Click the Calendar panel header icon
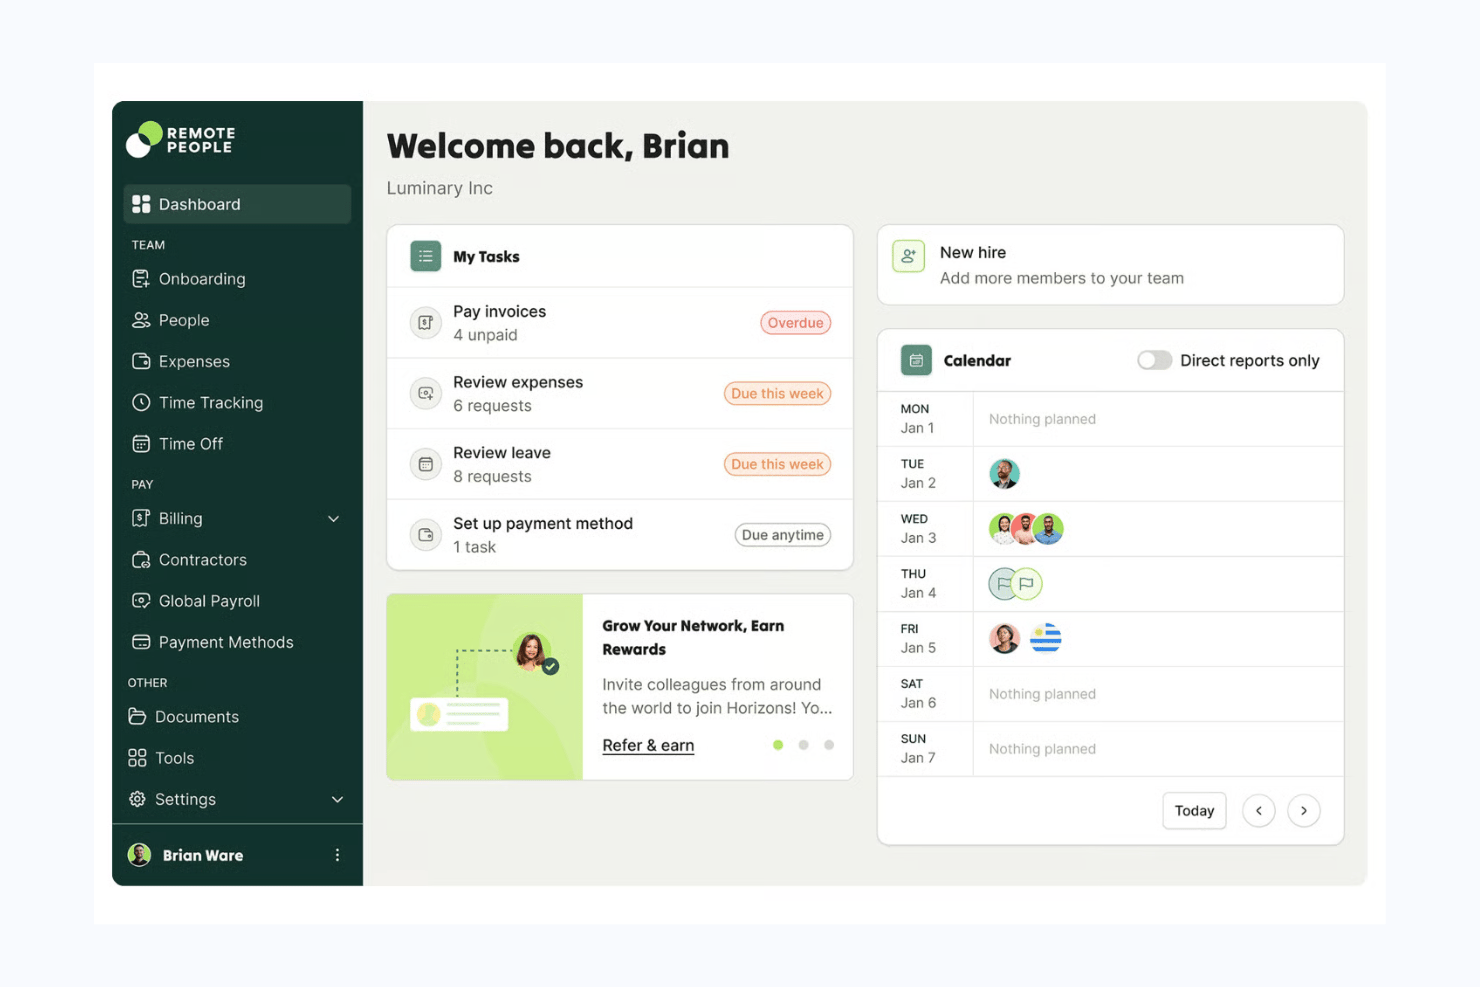Screen dimensions: 1480x987 point(916,360)
